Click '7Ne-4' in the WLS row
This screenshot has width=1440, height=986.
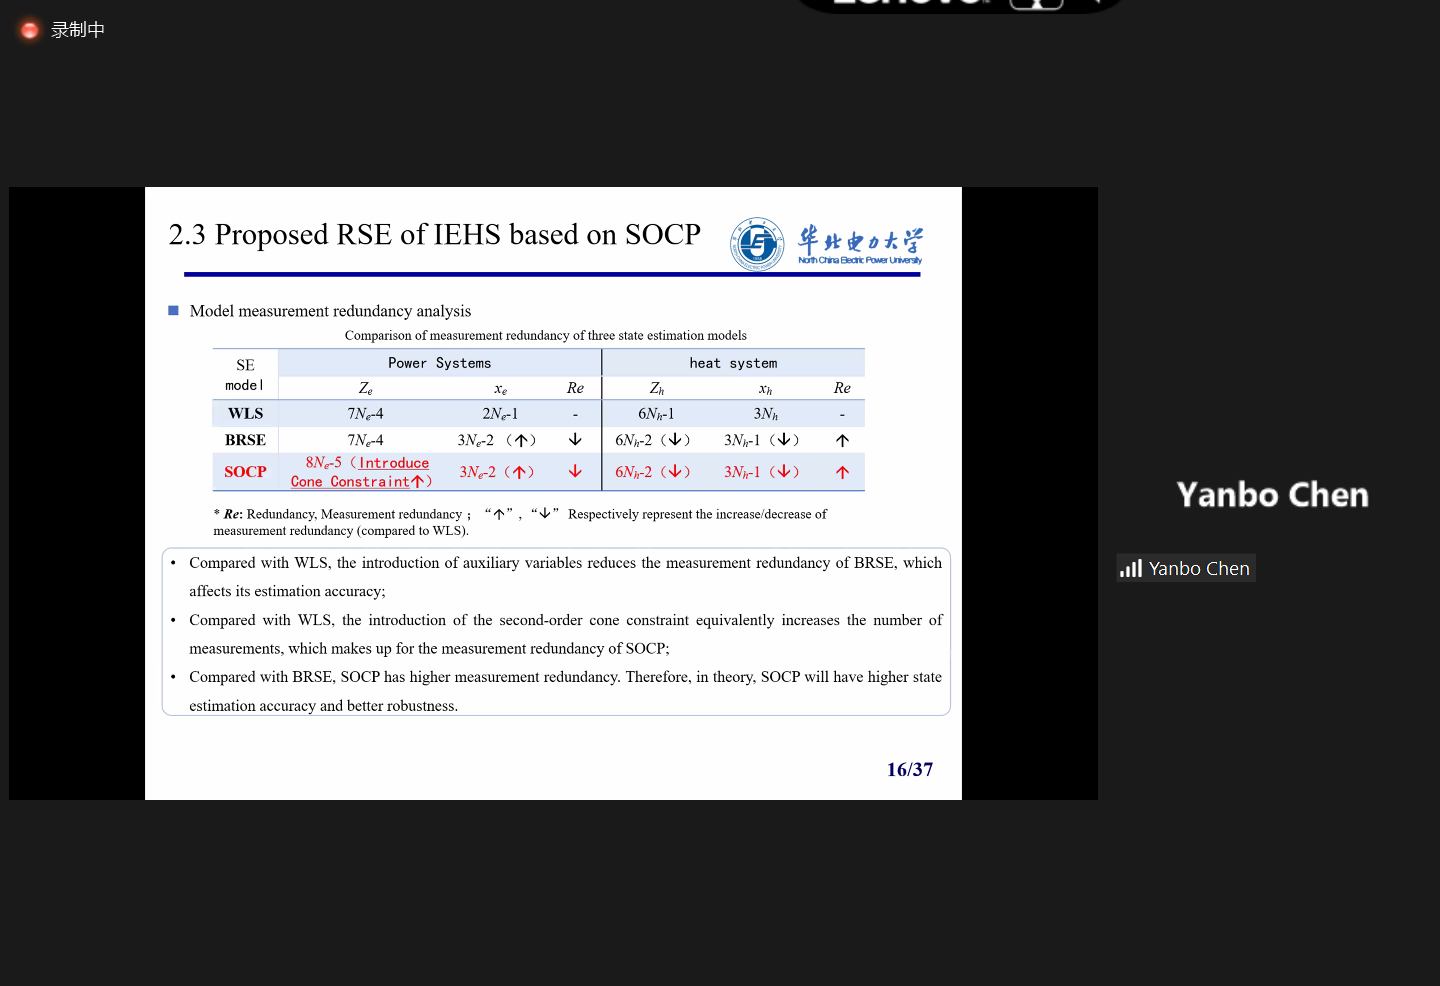pyautogui.click(x=365, y=414)
